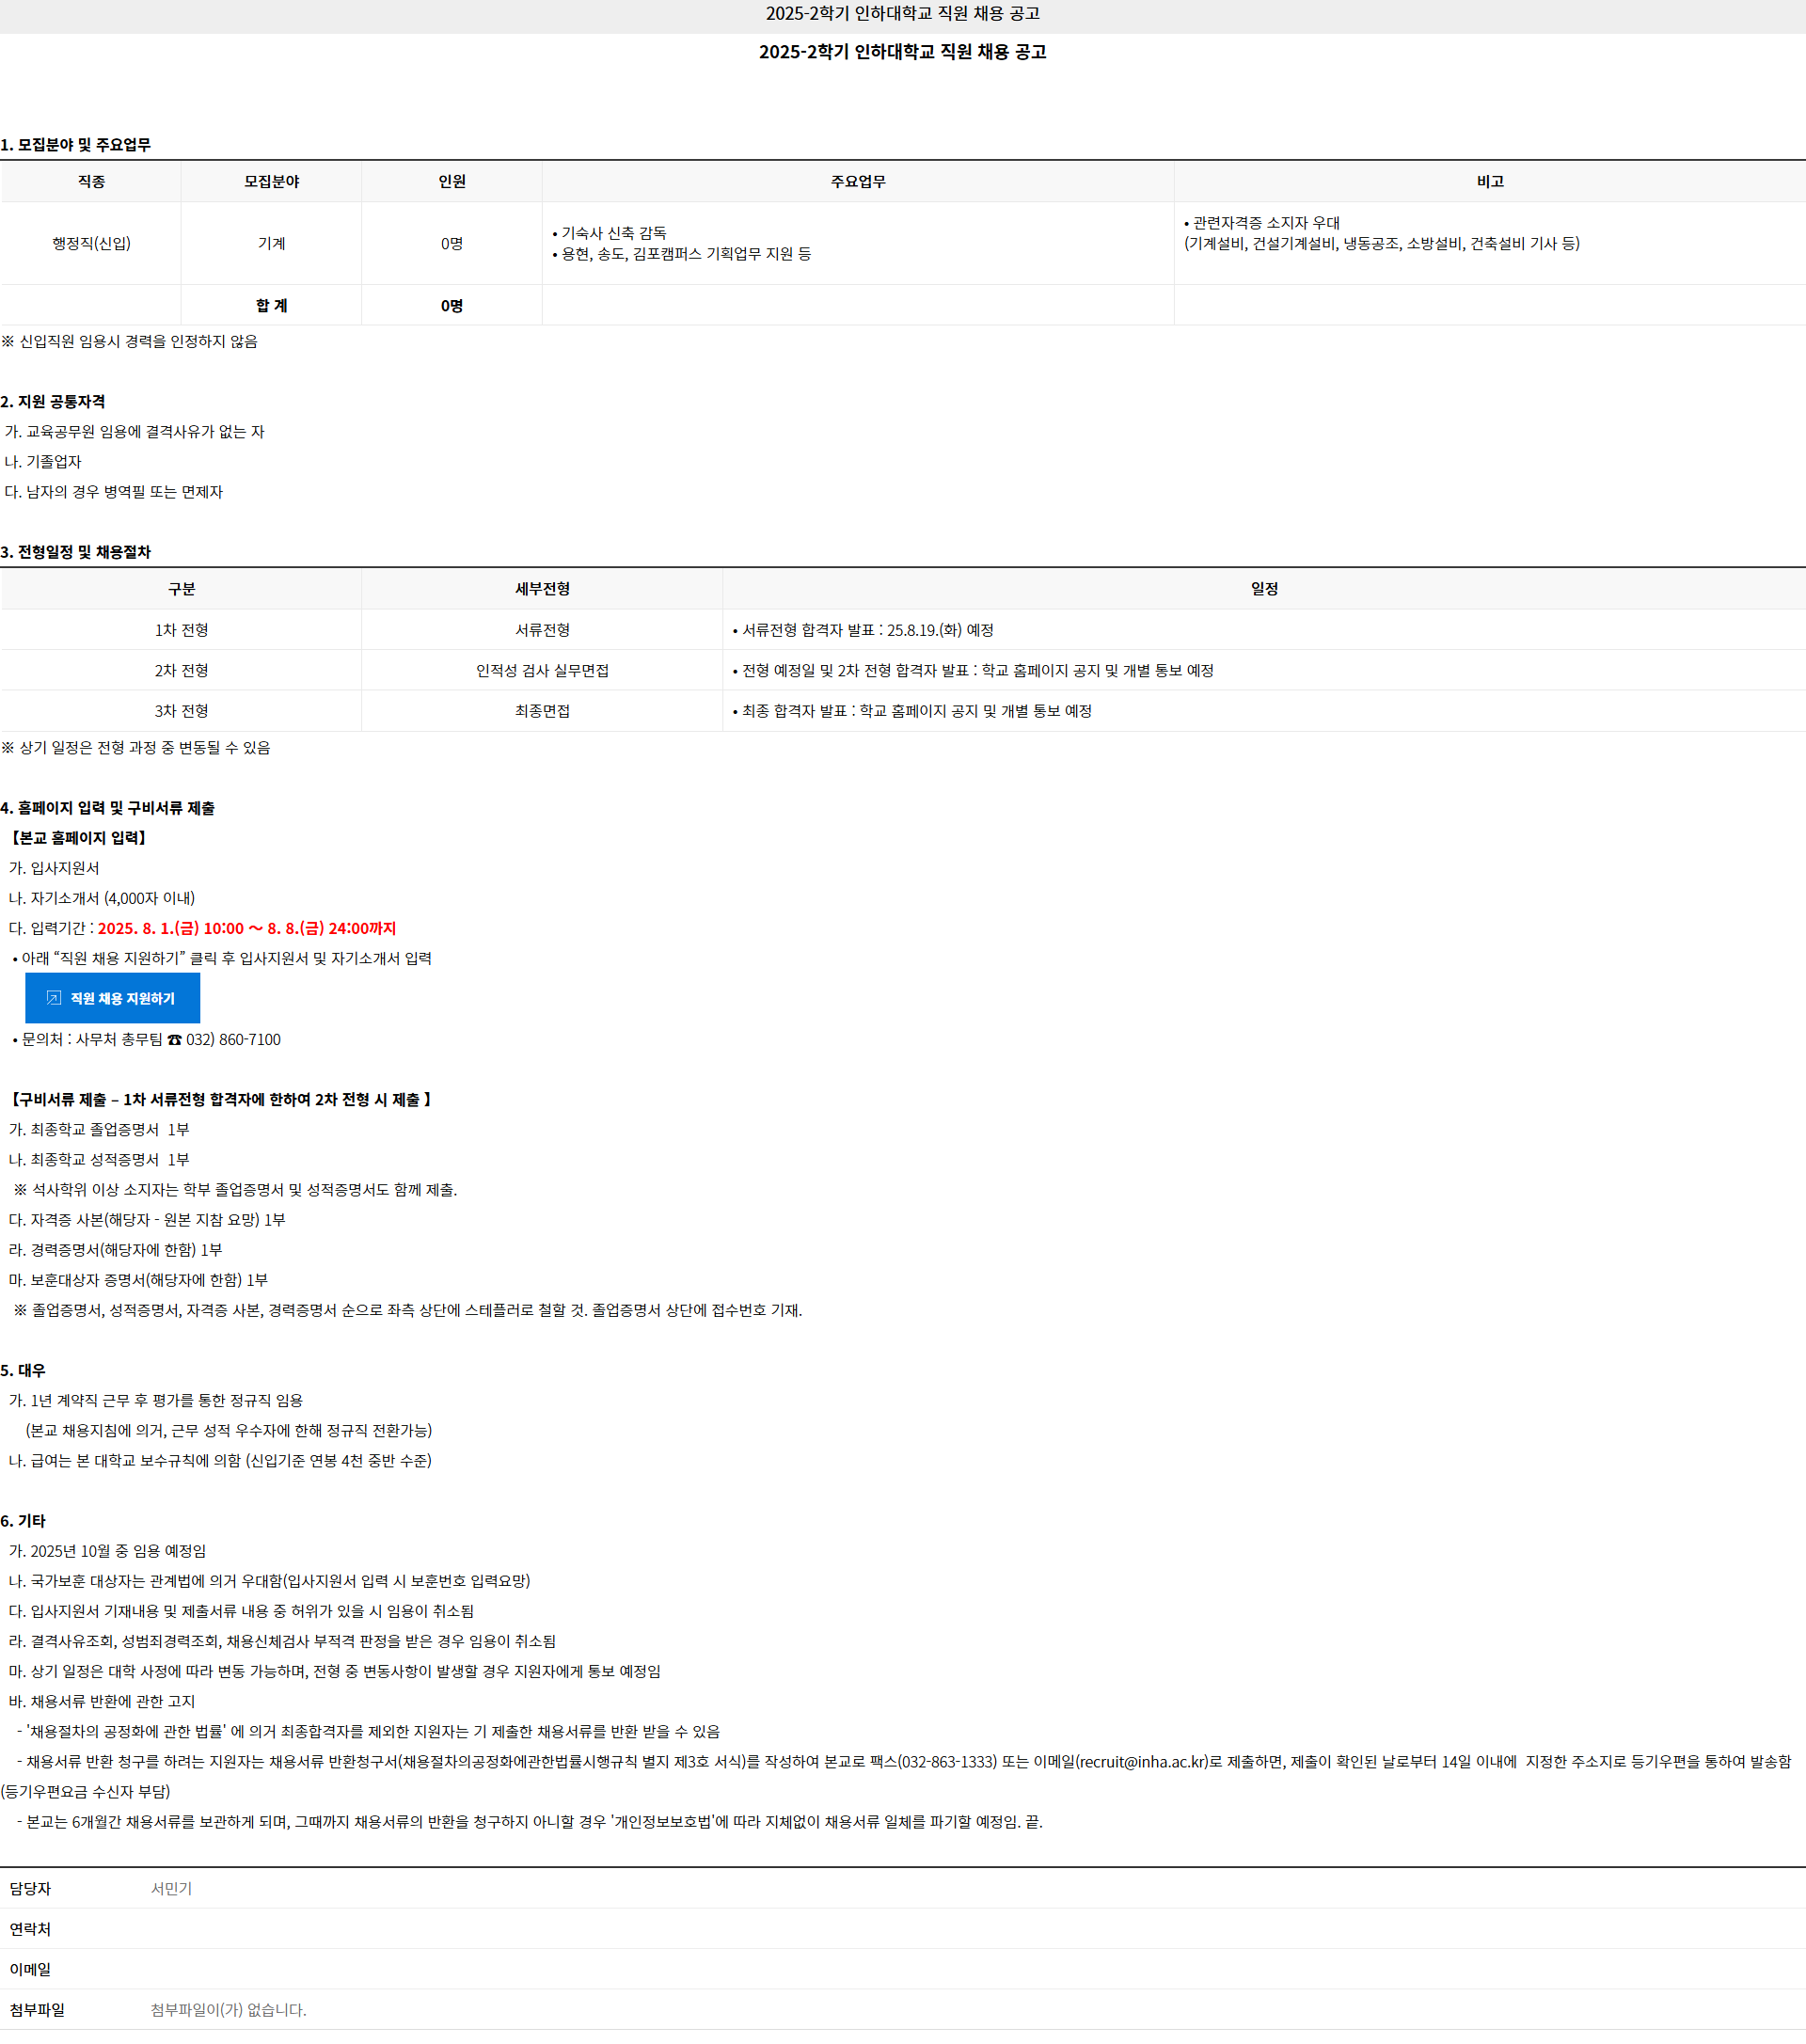This screenshot has width=1806, height=2044.
Task: Click the telephone icon before 032) 860-7100
Action: [175, 1040]
